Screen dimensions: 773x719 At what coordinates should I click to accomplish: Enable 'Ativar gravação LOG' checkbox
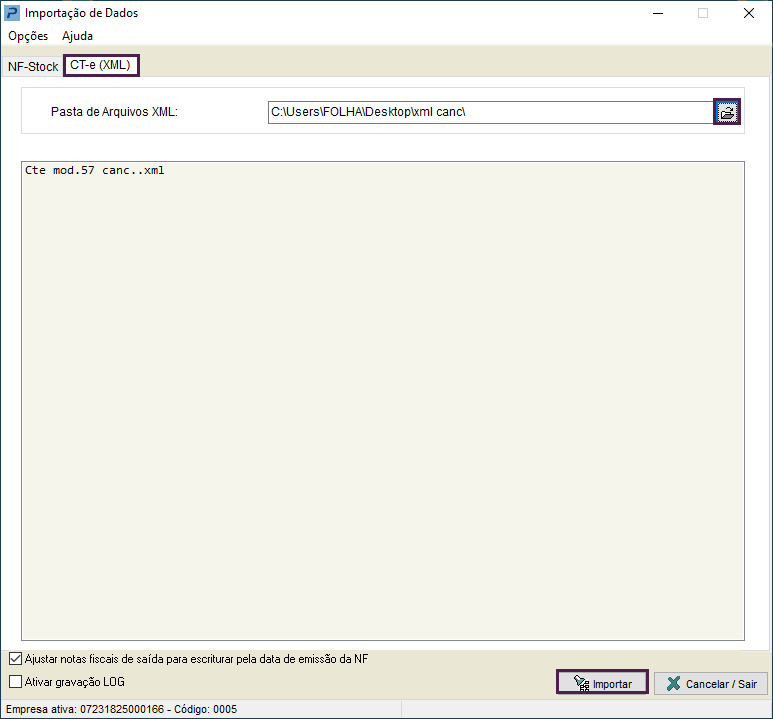tap(16, 682)
